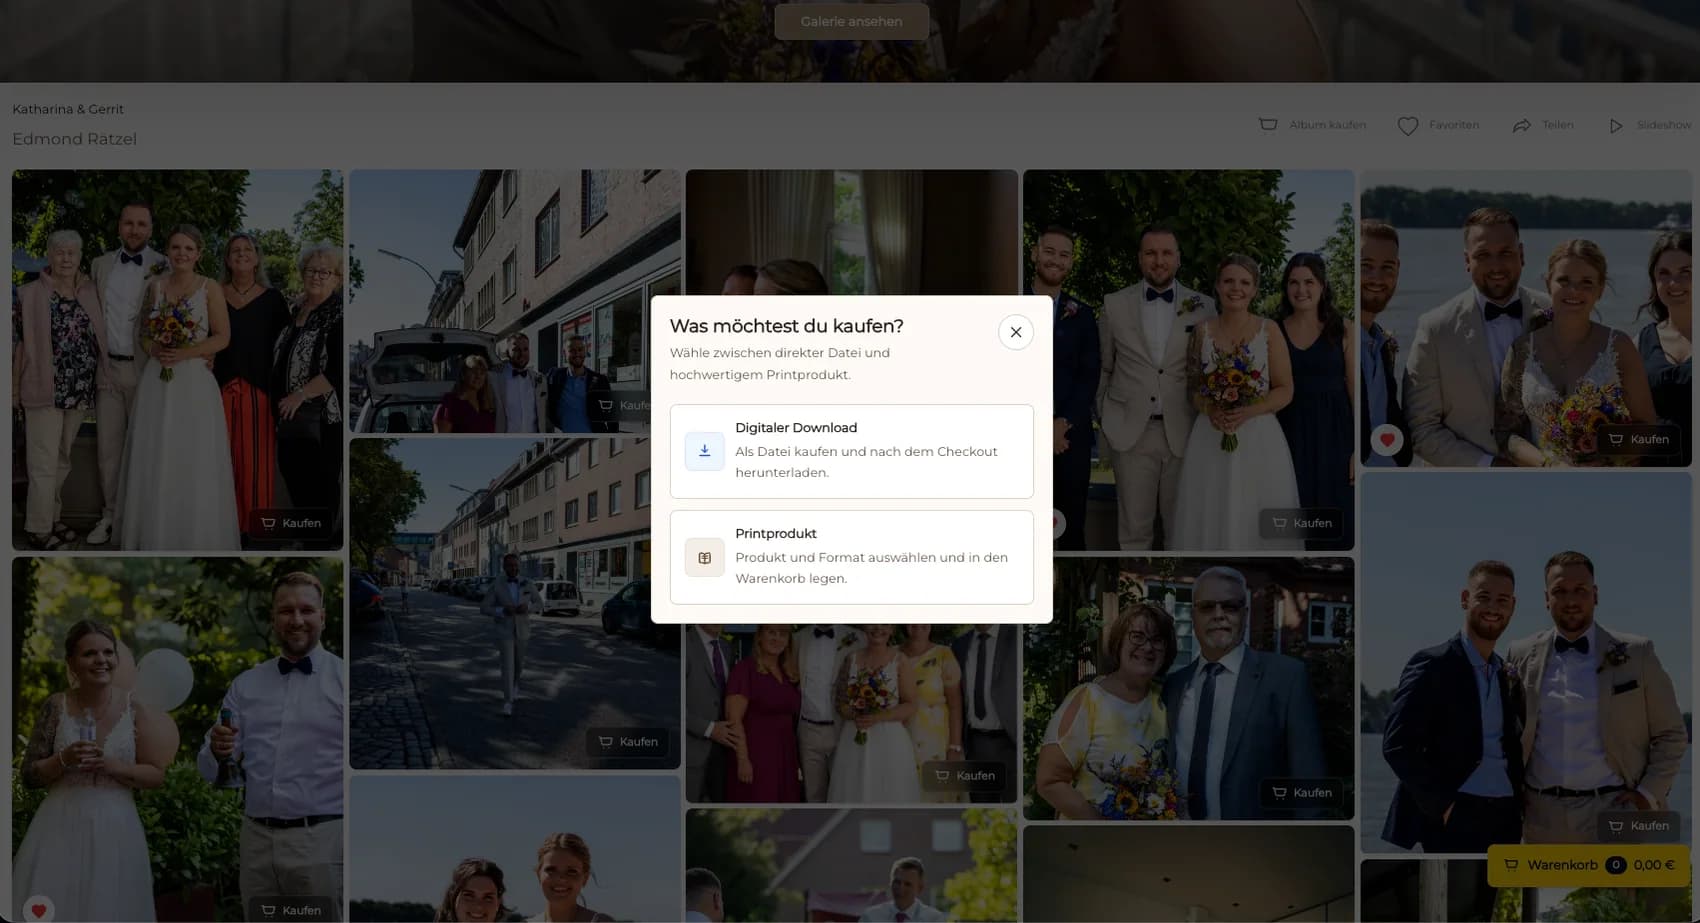Choose the Printprodukt option
1700x923 pixels.
tap(851, 557)
